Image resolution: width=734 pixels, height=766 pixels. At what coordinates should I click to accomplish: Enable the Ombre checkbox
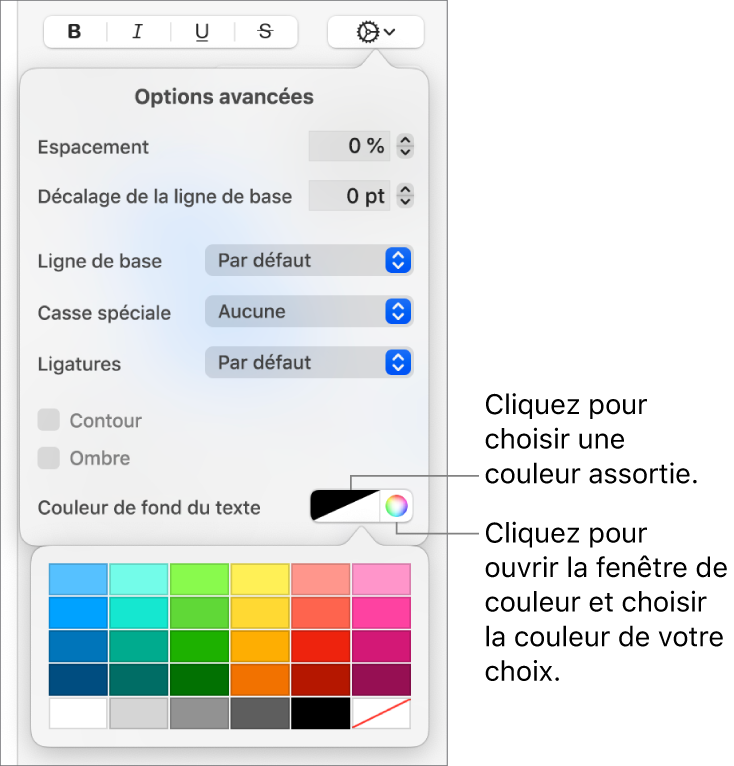click(48, 458)
